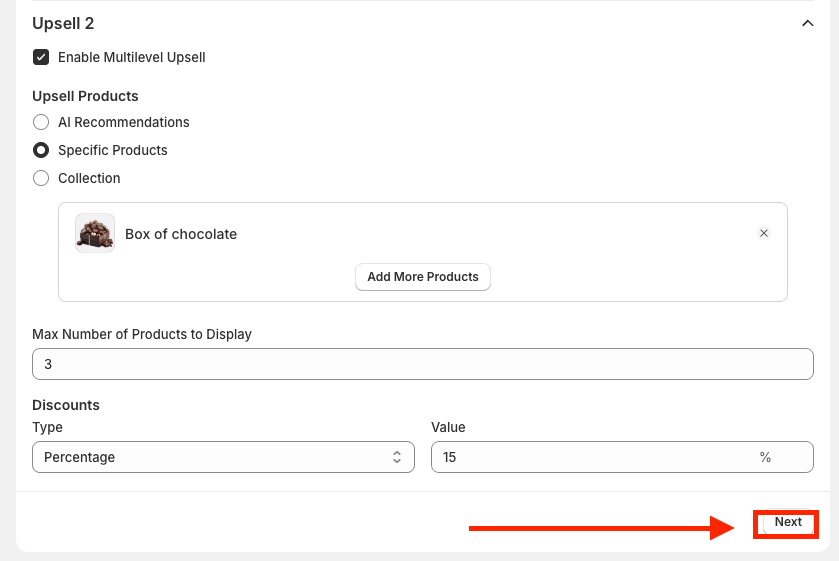The height and width of the screenshot is (561, 839).
Task: Click the Discounts section heading
Action: [x=66, y=405]
